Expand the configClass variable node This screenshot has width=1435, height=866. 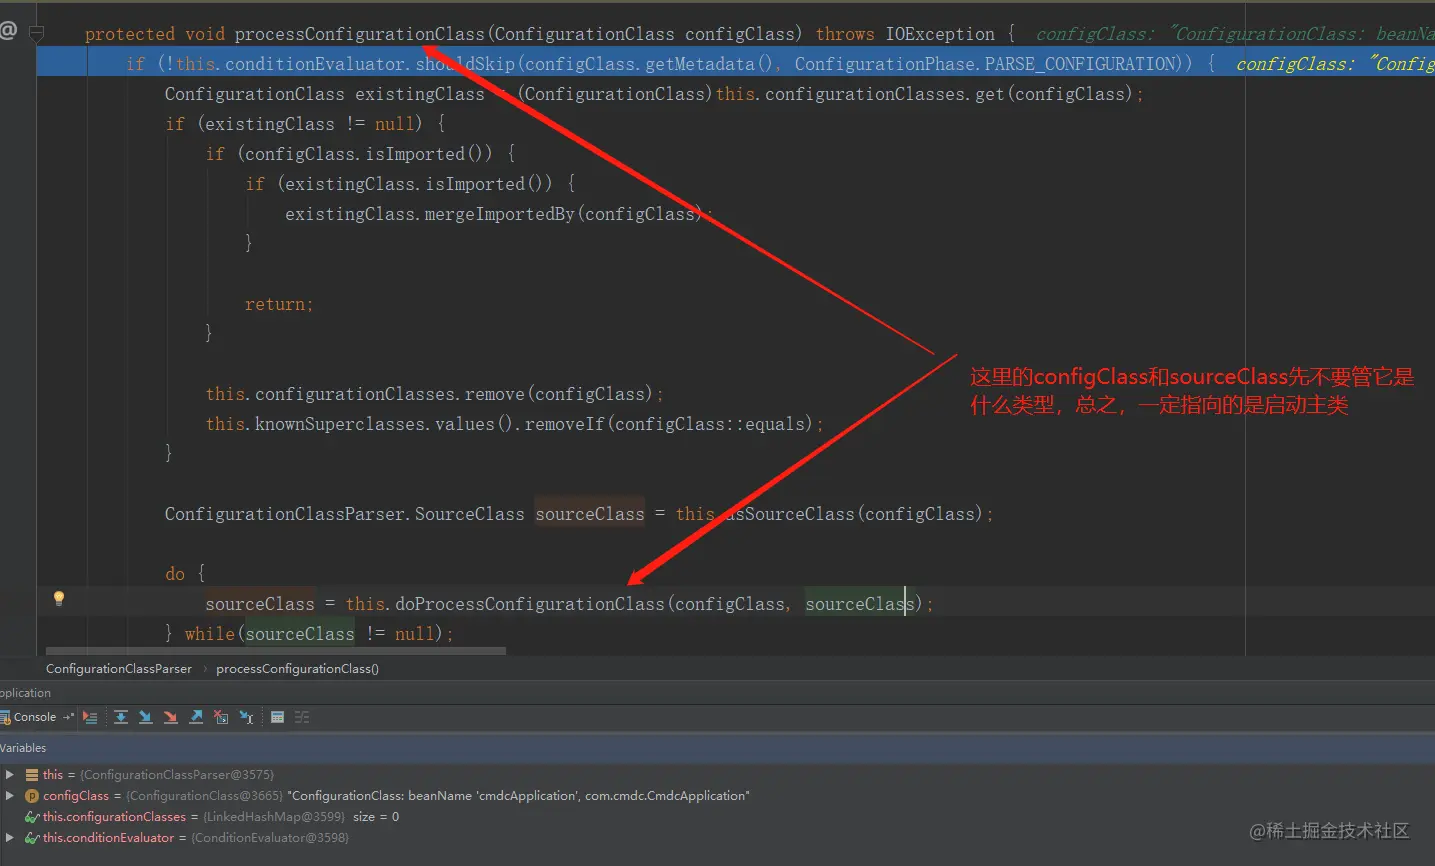click(x=10, y=796)
